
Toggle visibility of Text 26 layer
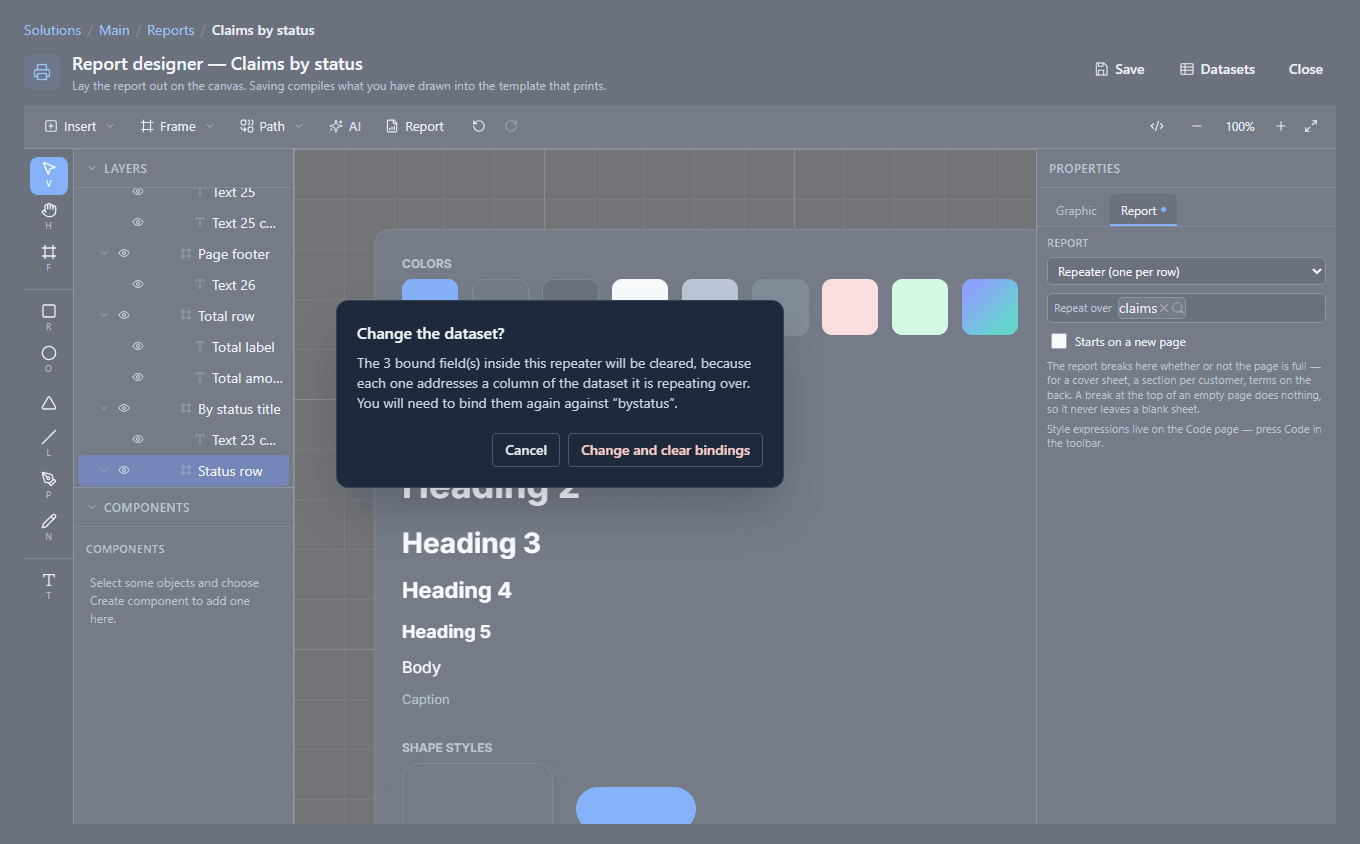pyautogui.click(x=138, y=285)
